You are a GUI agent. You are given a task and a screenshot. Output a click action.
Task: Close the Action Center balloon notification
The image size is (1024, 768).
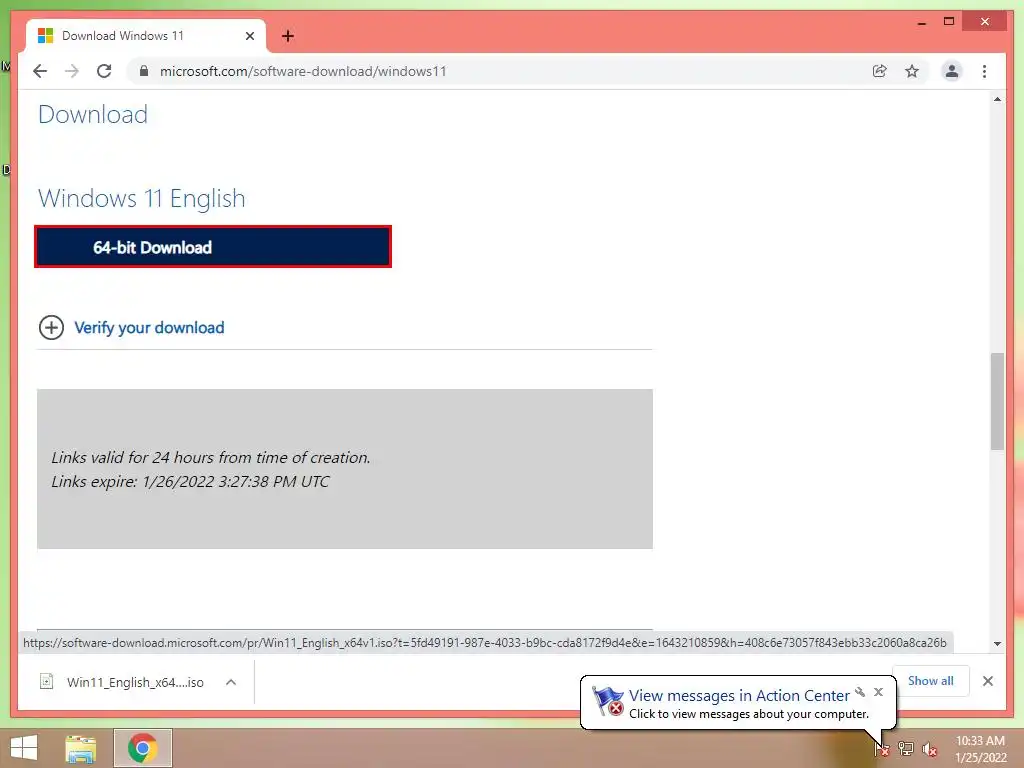(x=878, y=692)
